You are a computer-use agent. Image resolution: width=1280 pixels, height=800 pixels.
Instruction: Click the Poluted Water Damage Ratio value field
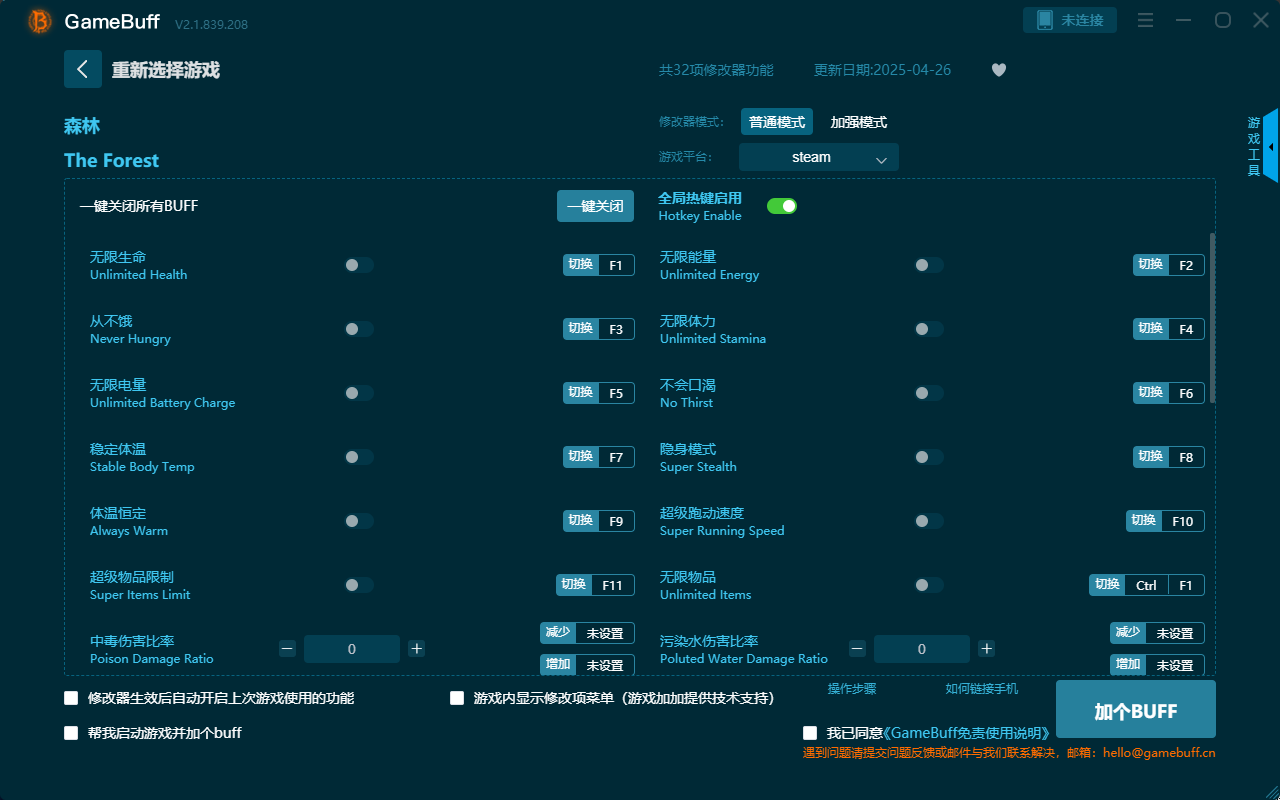(x=922, y=649)
